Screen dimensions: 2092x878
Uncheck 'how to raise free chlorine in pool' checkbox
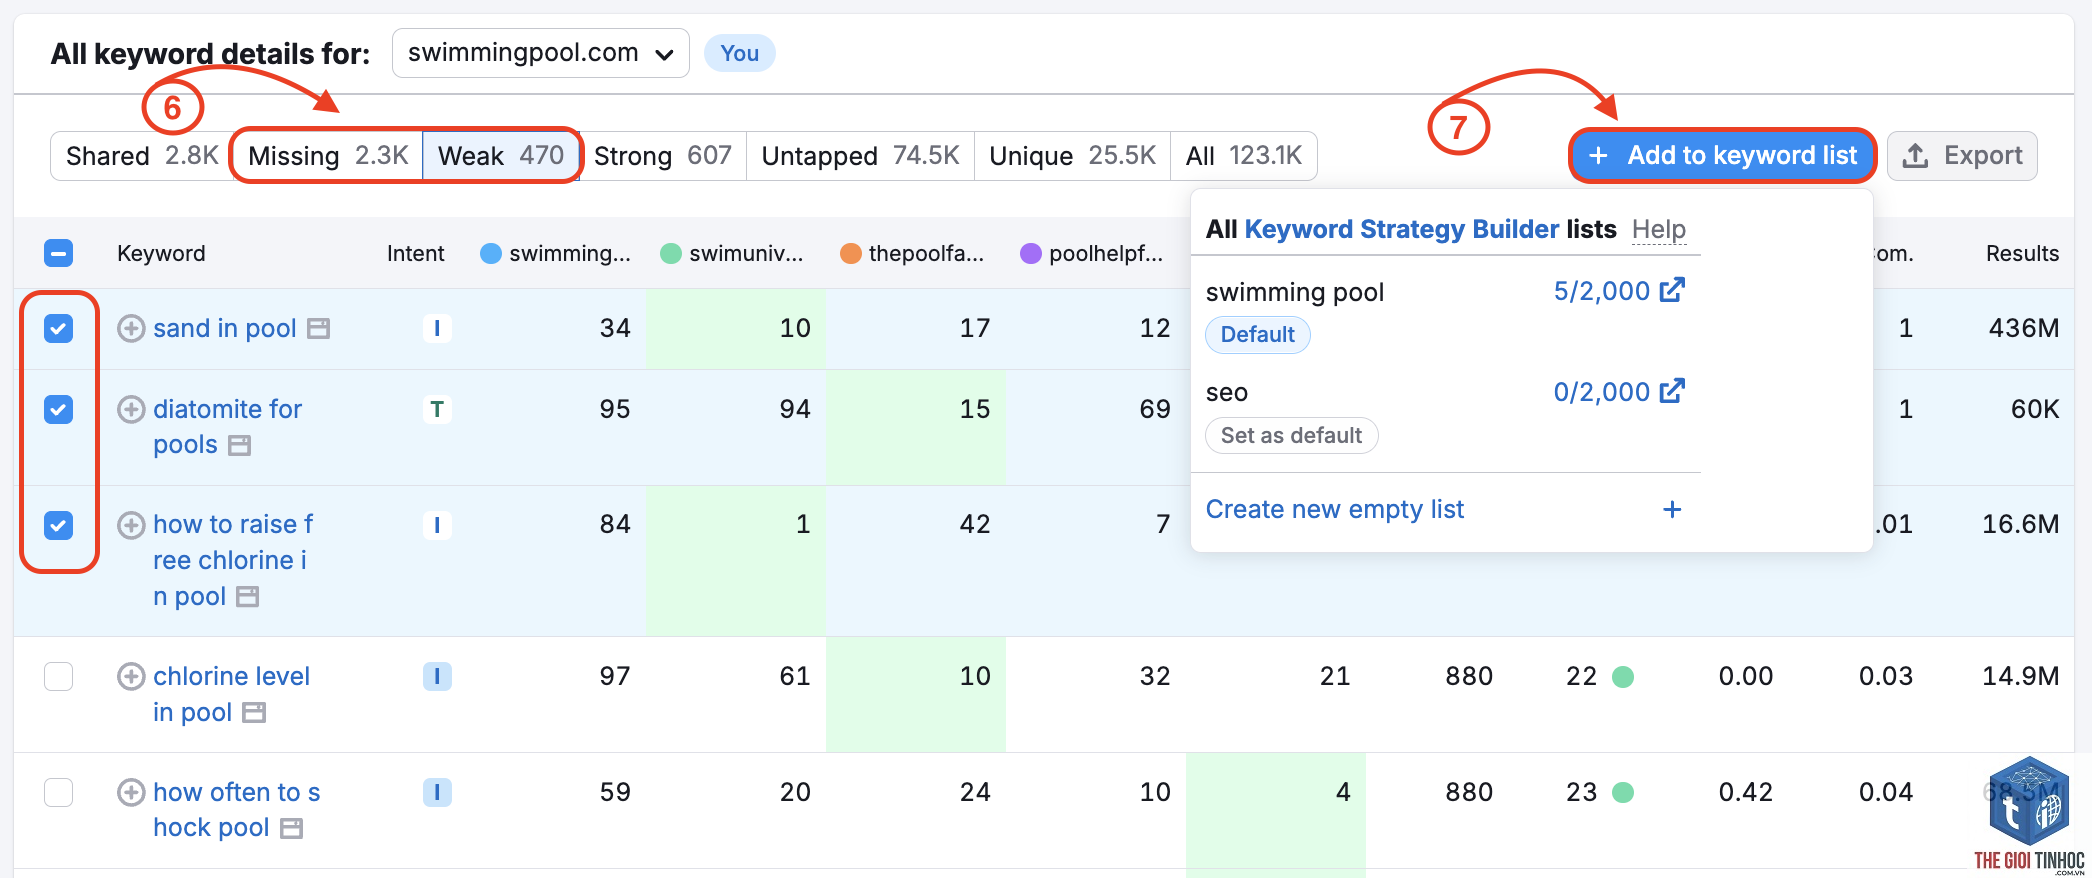(x=59, y=525)
